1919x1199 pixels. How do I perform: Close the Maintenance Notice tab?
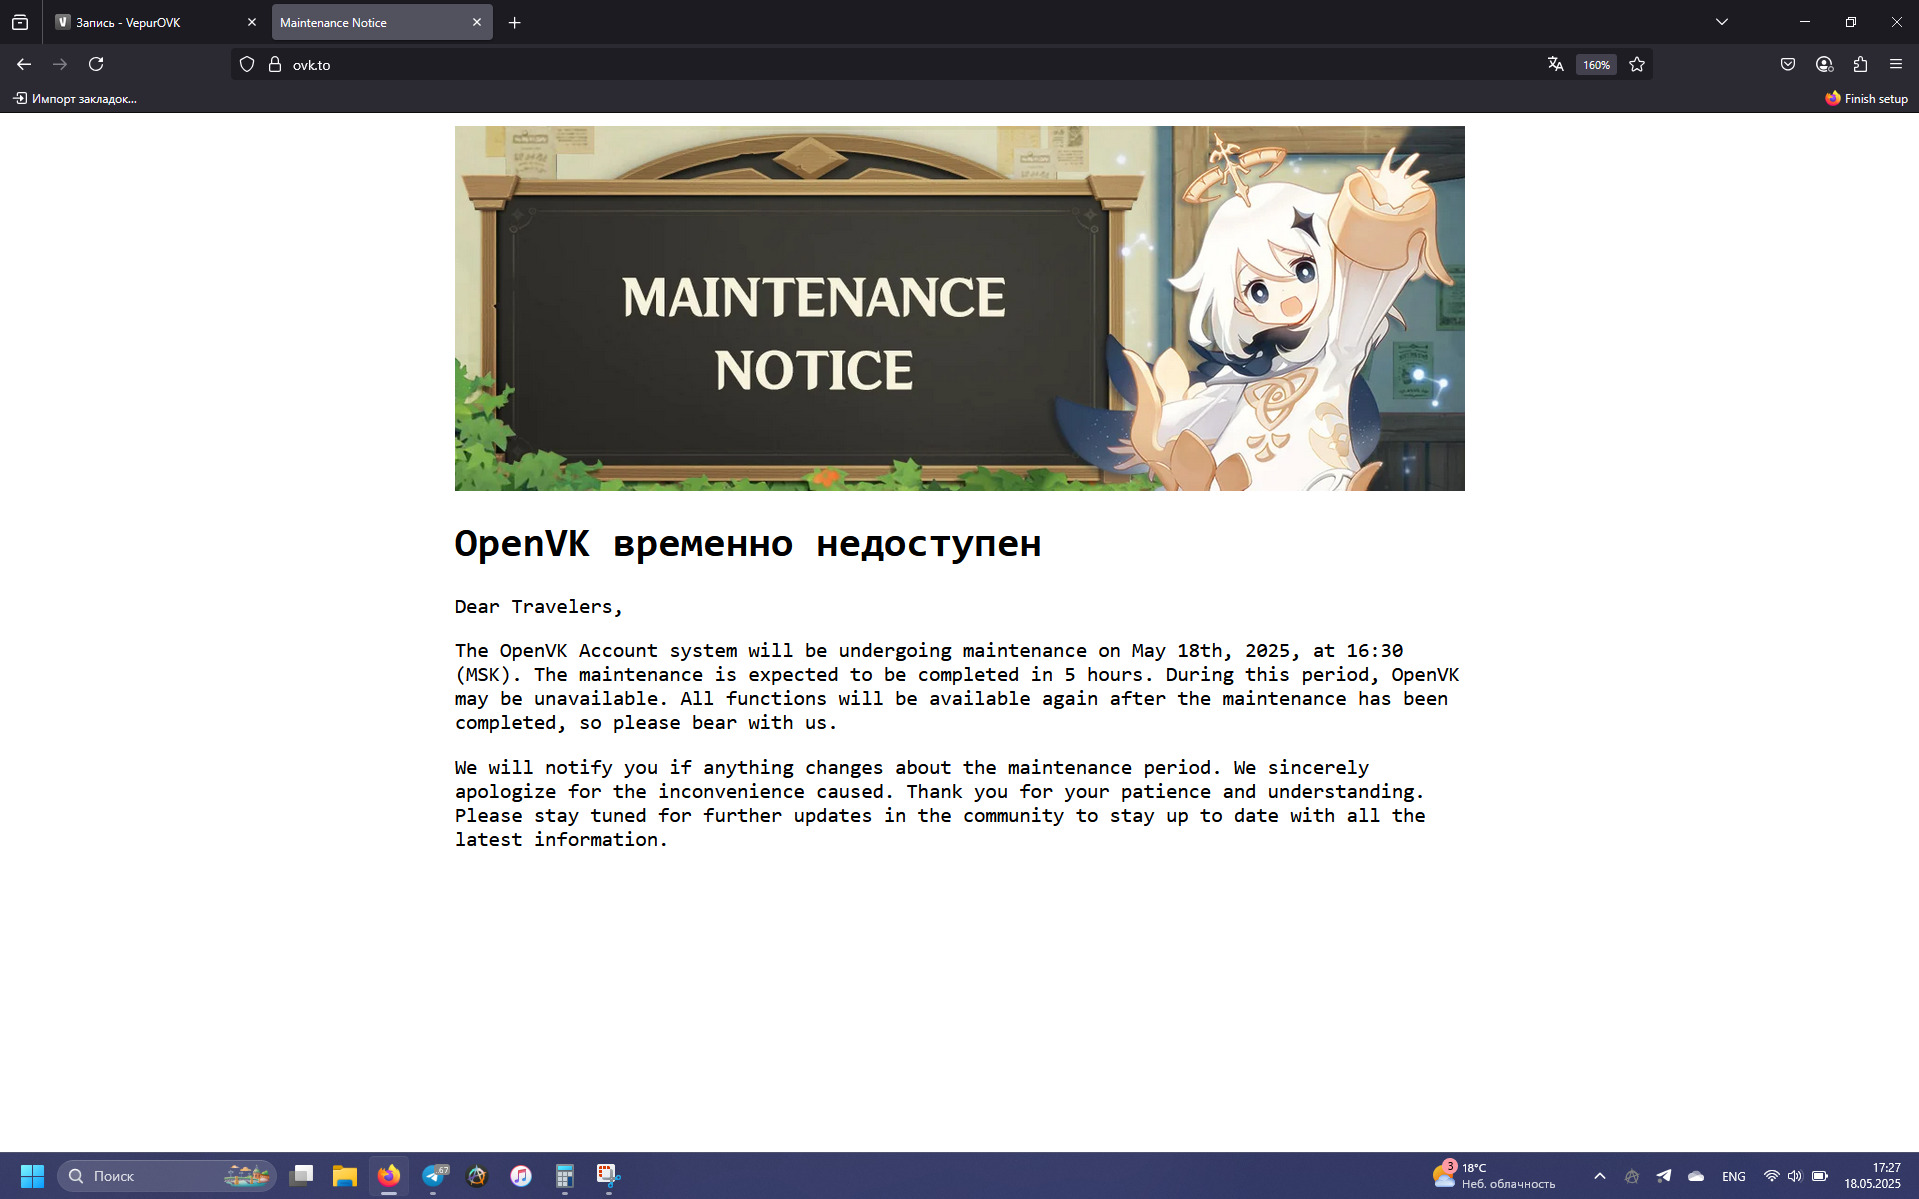pyautogui.click(x=477, y=22)
